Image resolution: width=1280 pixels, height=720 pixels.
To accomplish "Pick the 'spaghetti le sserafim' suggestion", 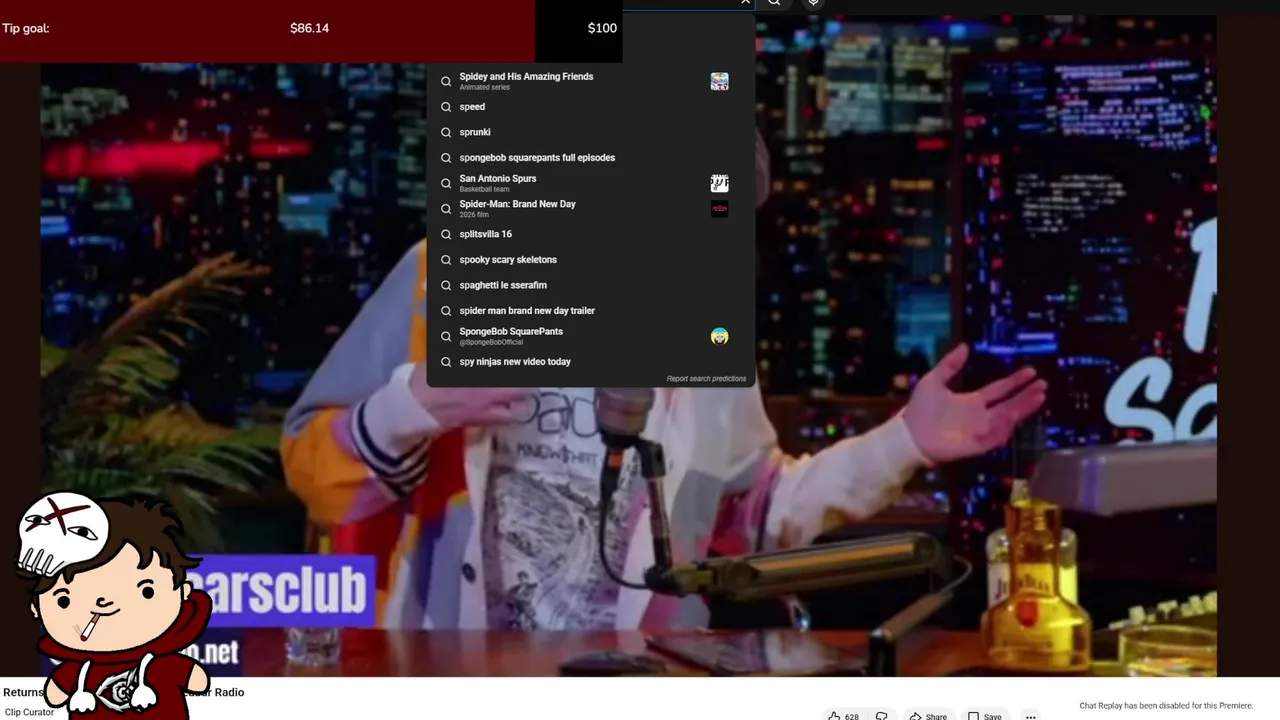I will point(590,285).
